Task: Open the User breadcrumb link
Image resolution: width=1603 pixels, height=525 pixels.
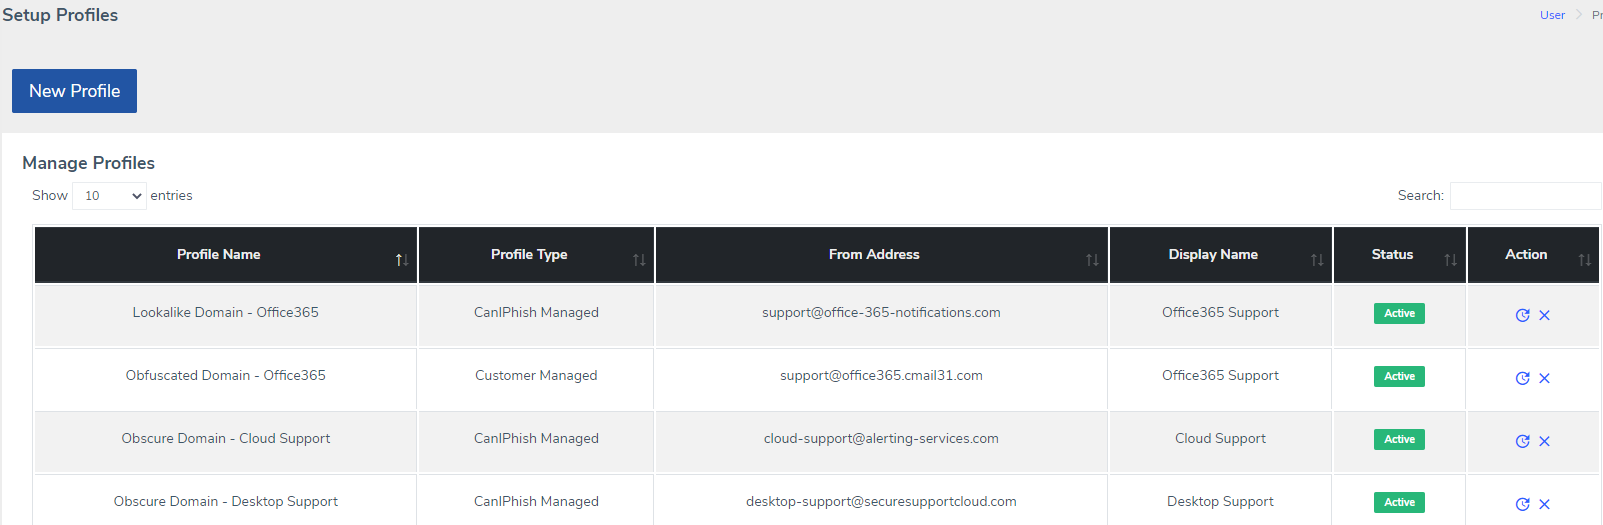Action: 1552,15
